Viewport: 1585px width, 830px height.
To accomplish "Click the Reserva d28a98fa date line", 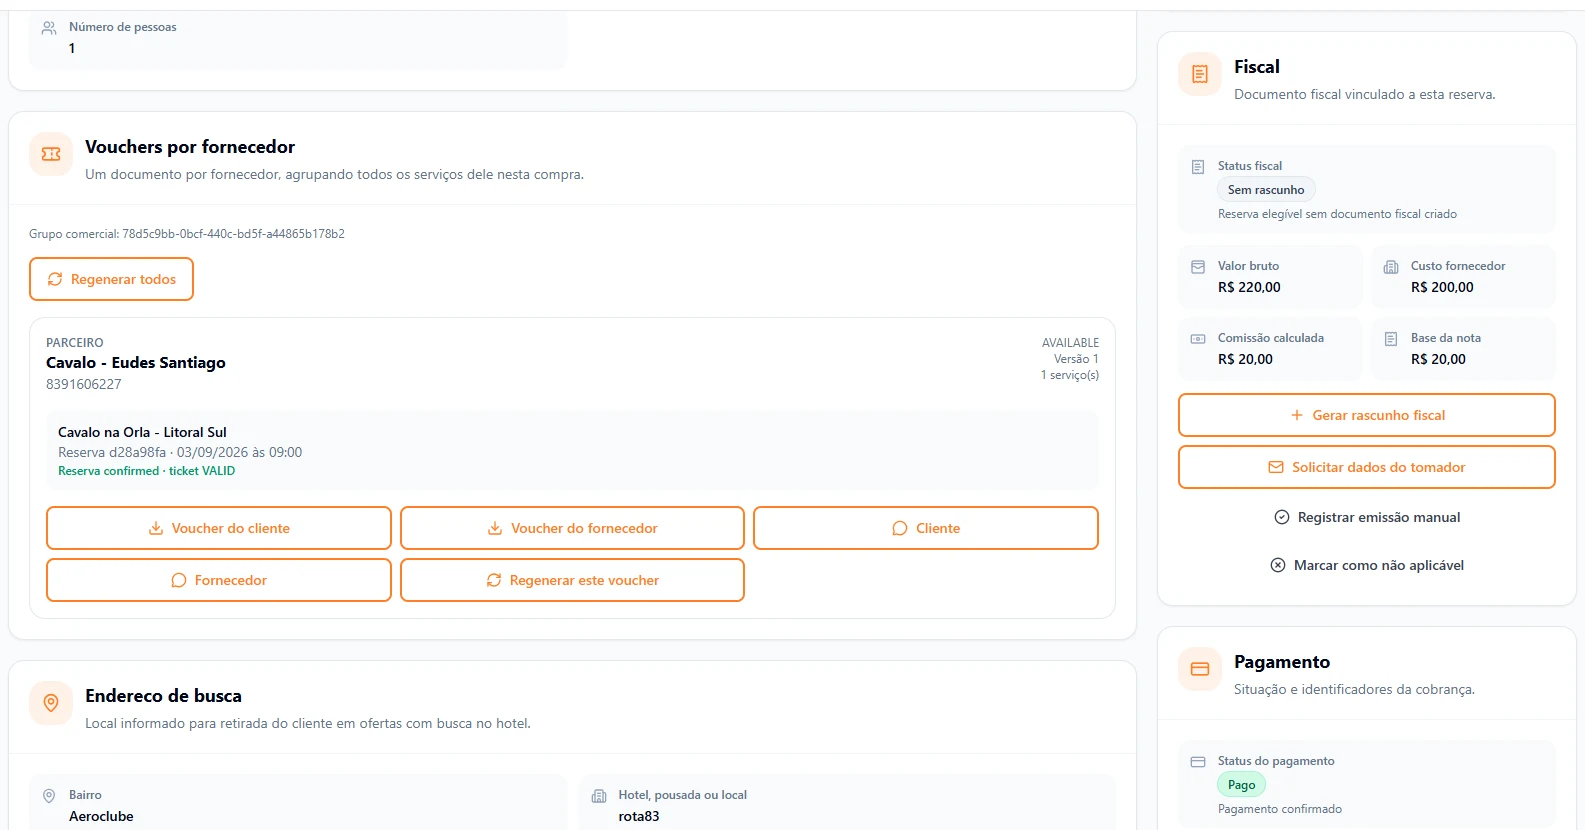I will 180,452.
